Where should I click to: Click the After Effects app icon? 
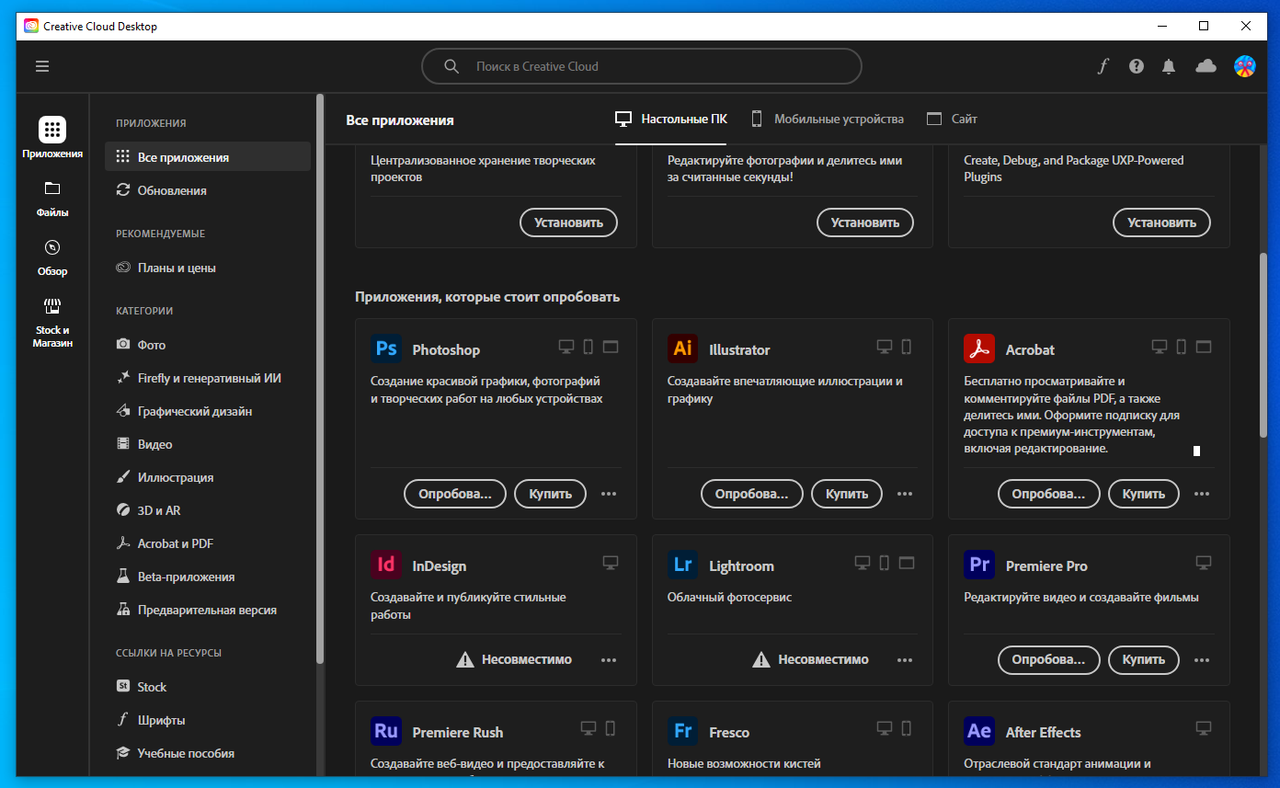click(979, 731)
